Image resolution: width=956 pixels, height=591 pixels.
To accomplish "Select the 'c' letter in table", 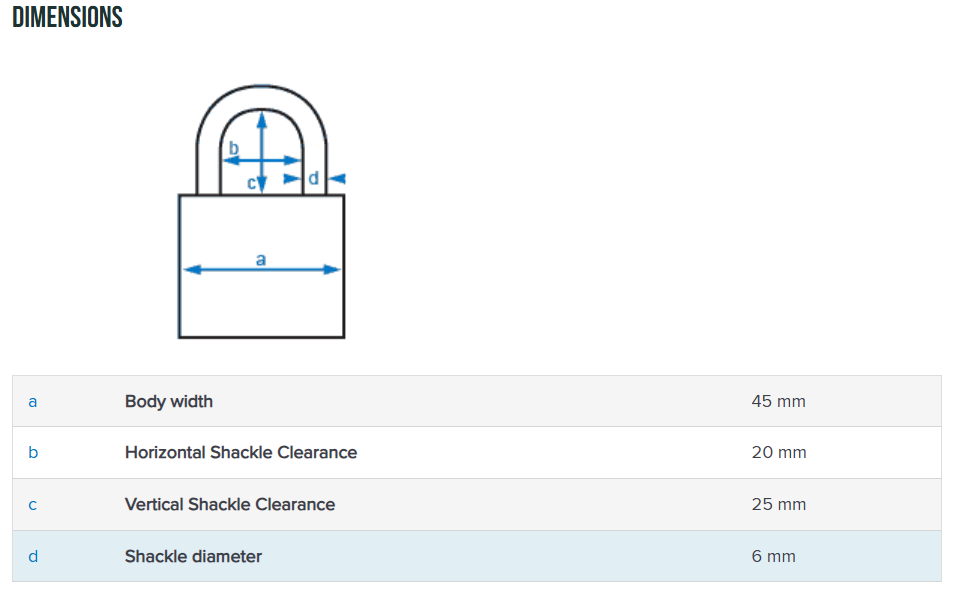I will pos(33,505).
